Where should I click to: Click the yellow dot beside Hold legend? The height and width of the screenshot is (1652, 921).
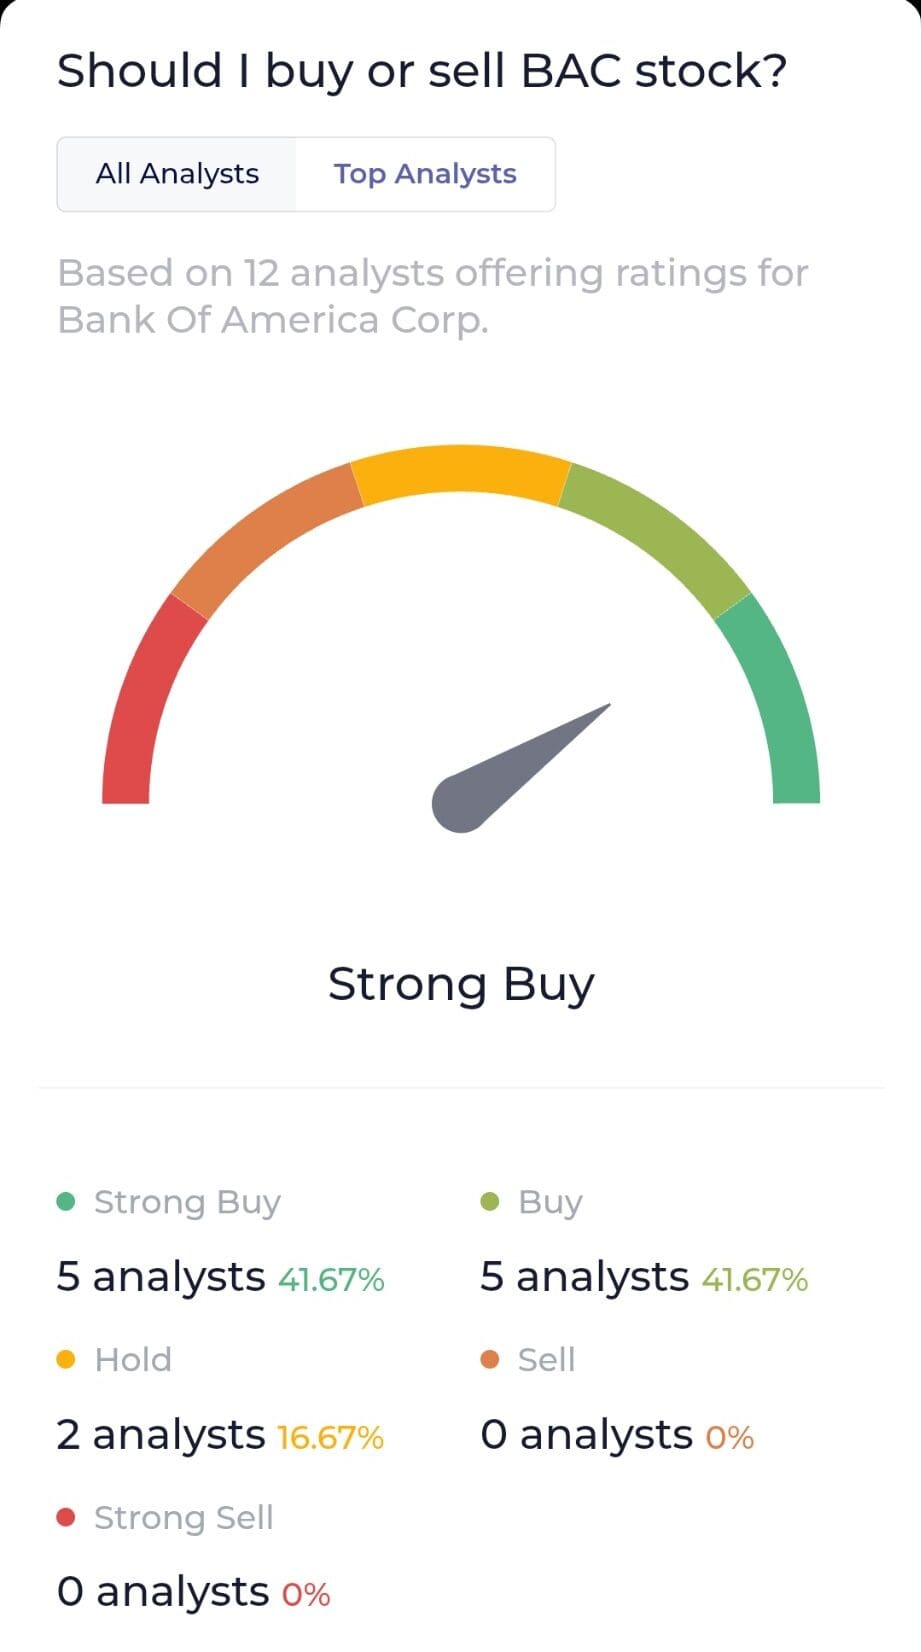pos(67,1359)
